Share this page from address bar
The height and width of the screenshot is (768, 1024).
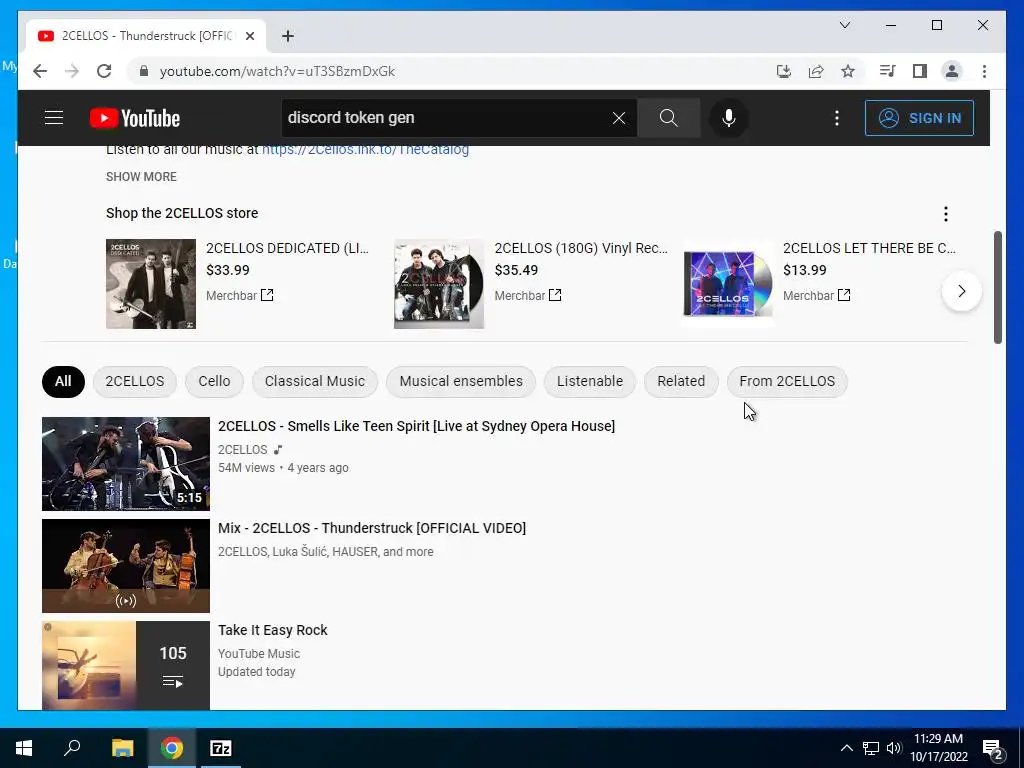tap(816, 71)
